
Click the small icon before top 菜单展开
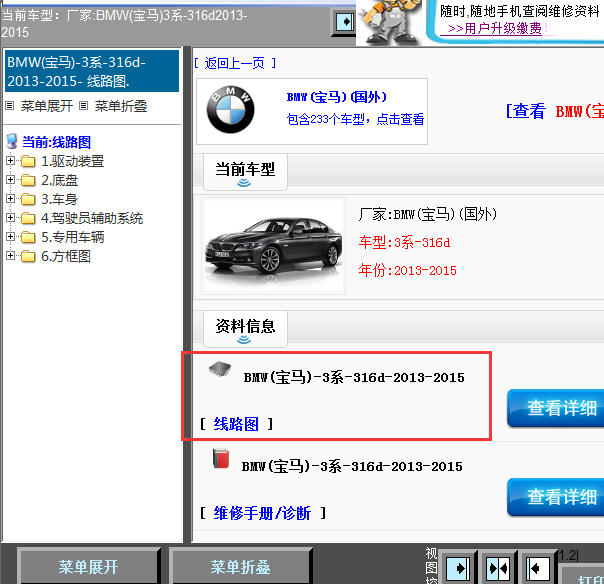pyautogui.click(x=10, y=106)
